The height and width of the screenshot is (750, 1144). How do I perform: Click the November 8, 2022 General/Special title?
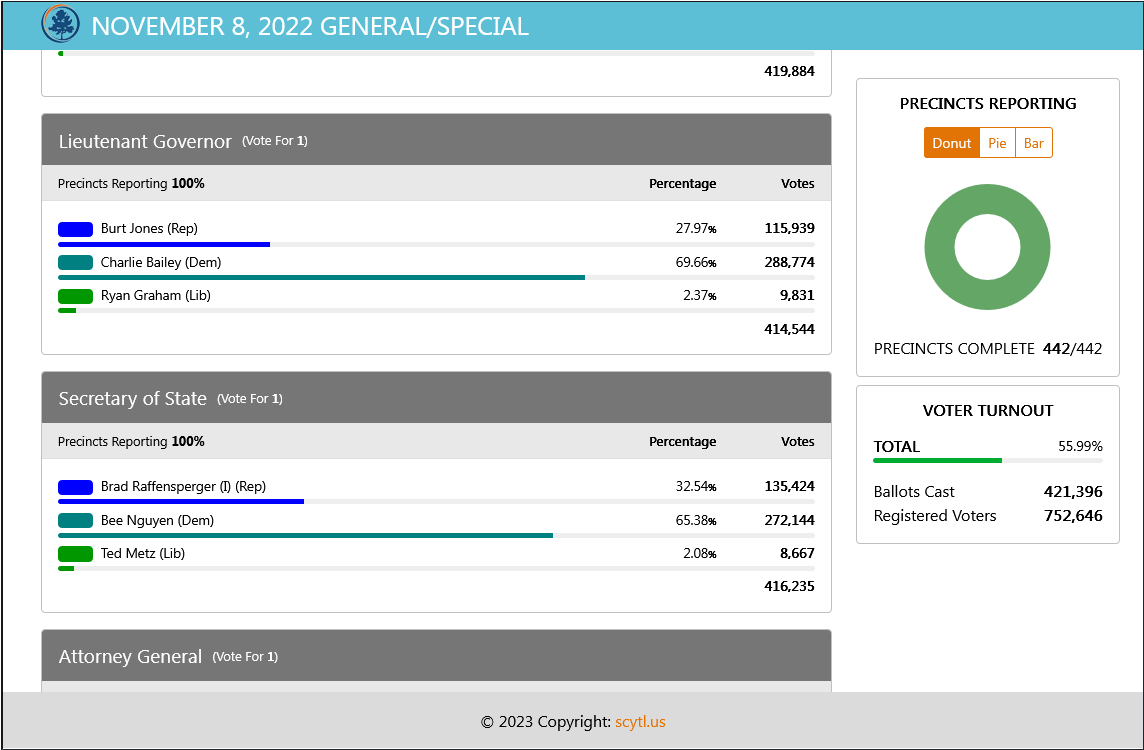click(310, 26)
